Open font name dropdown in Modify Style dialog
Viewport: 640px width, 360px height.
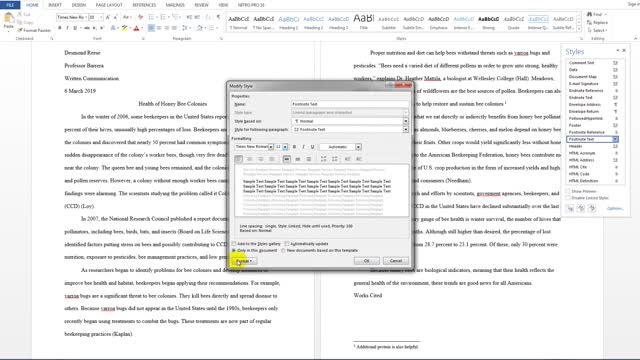coord(271,147)
